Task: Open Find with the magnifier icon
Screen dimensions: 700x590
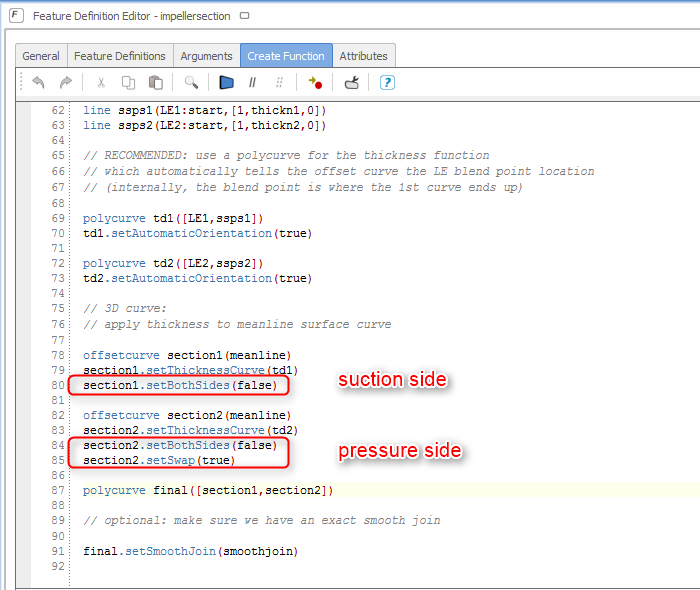Action: (191, 83)
